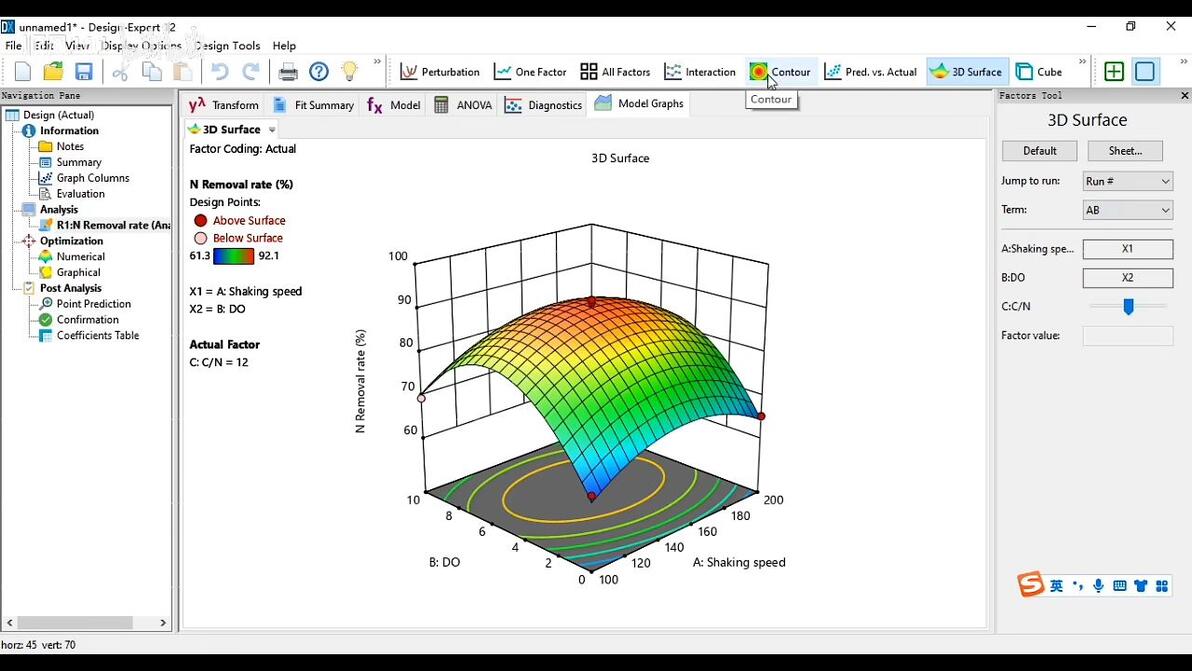1192x671 pixels.
Task: Click the light bulb tips icon
Action: 349,72
